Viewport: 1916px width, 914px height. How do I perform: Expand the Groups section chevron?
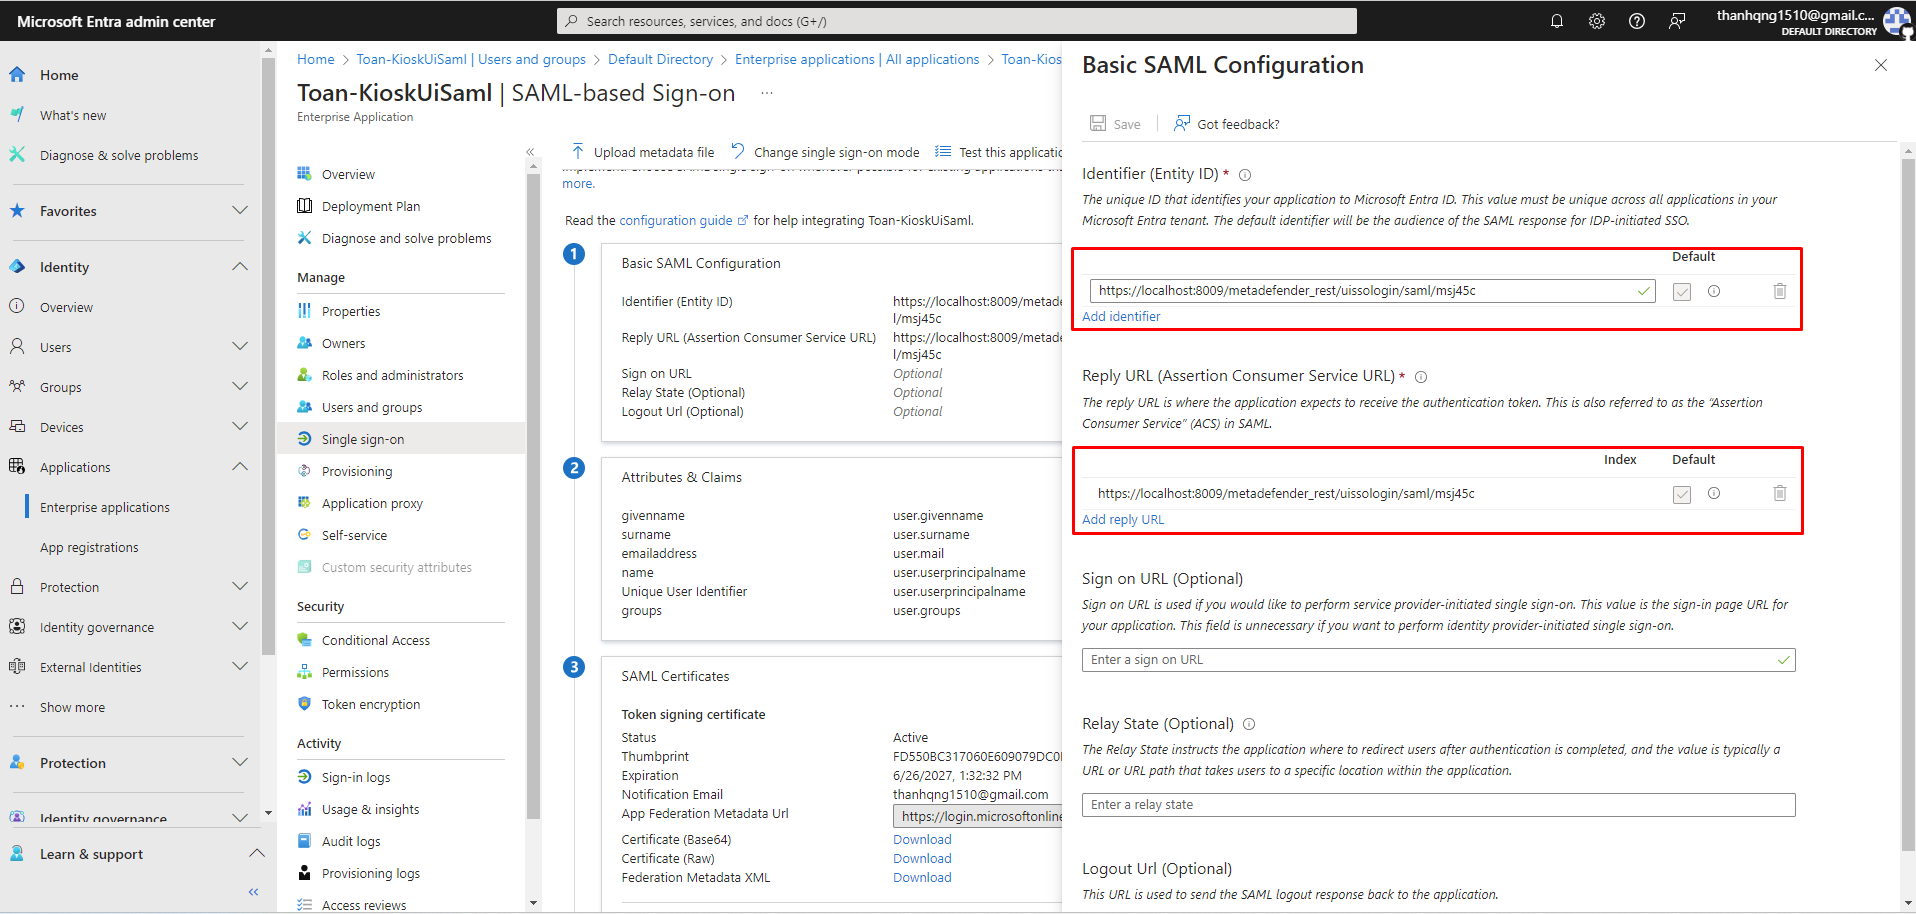tap(240, 387)
